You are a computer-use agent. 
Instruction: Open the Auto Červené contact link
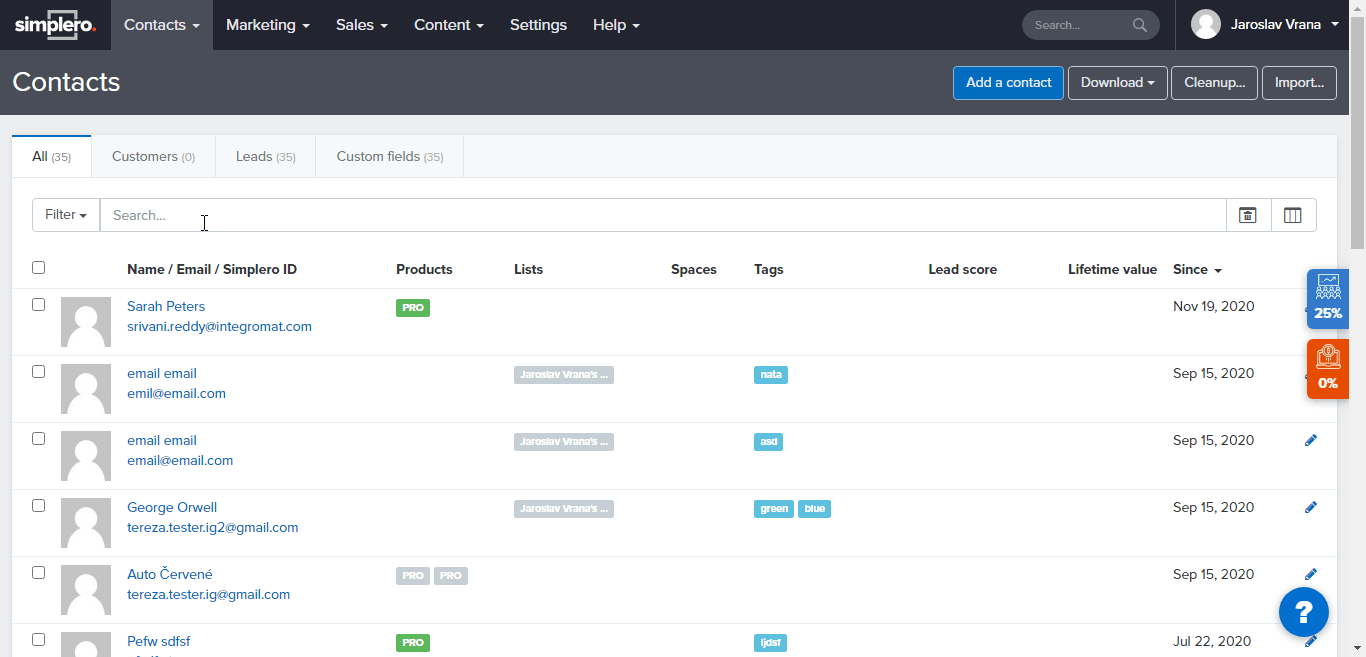[x=170, y=574]
